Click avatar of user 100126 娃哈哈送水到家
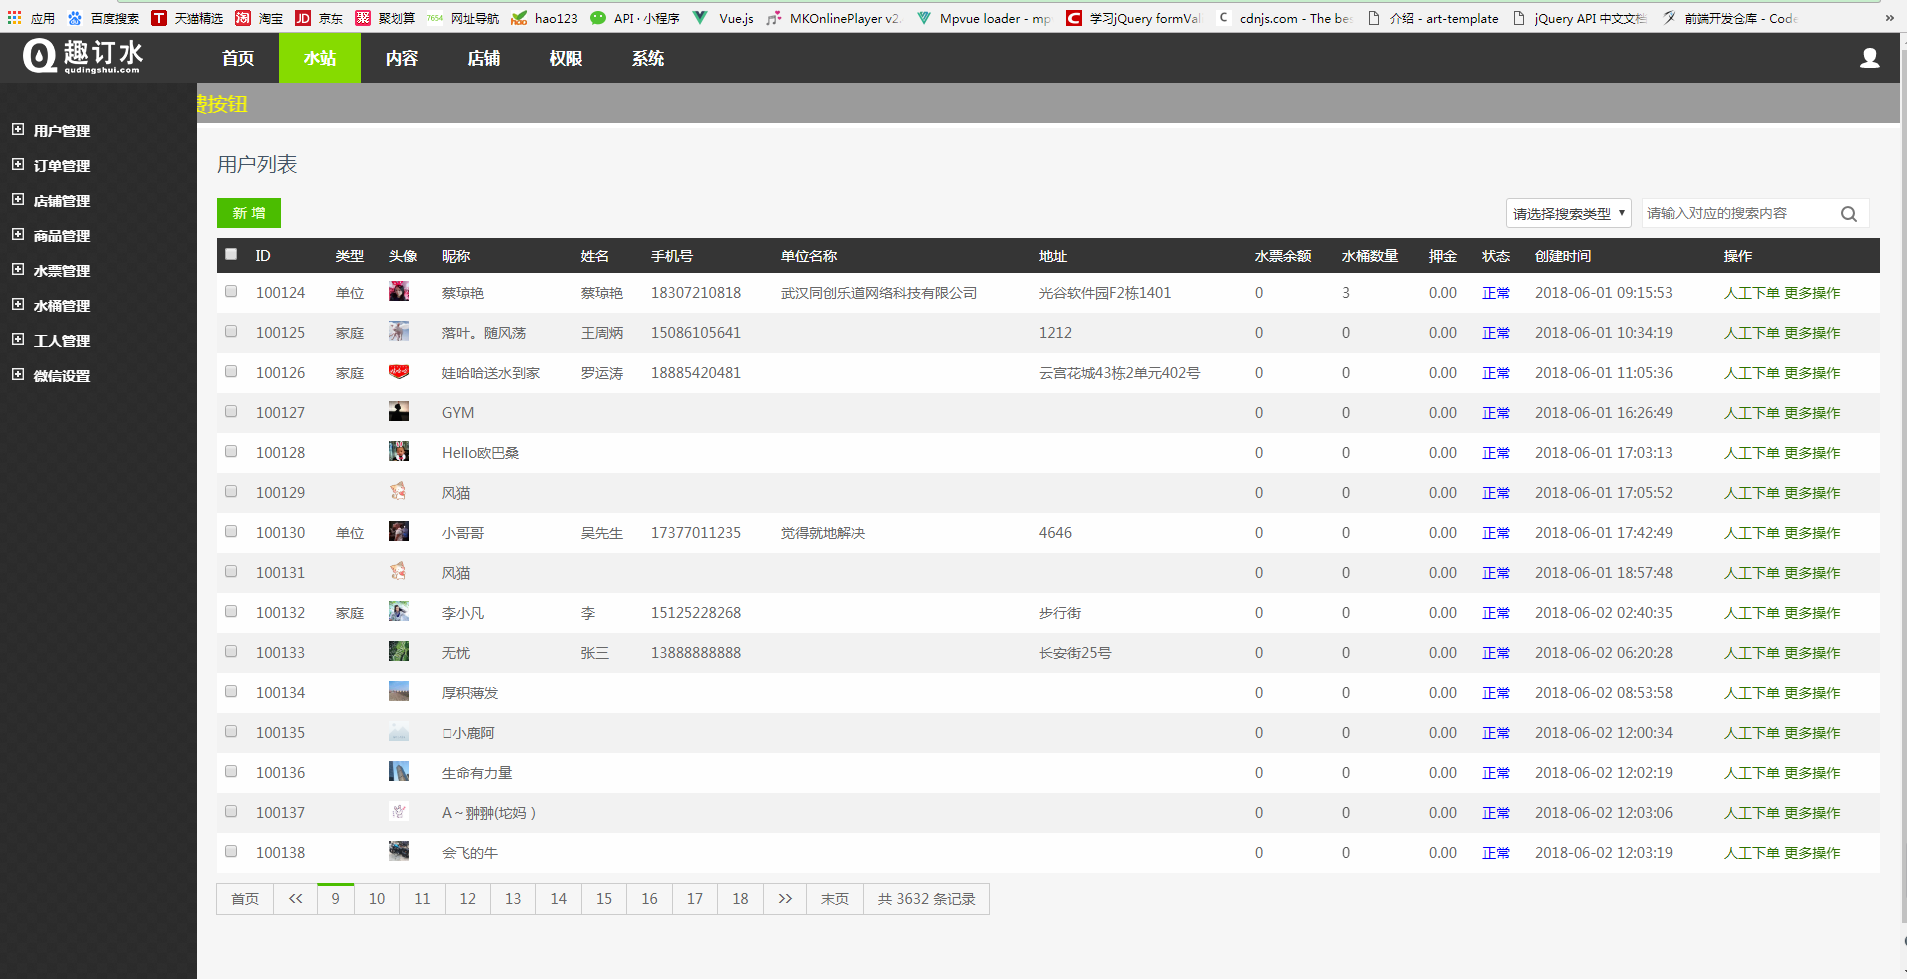The width and height of the screenshot is (1907, 979). [398, 372]
